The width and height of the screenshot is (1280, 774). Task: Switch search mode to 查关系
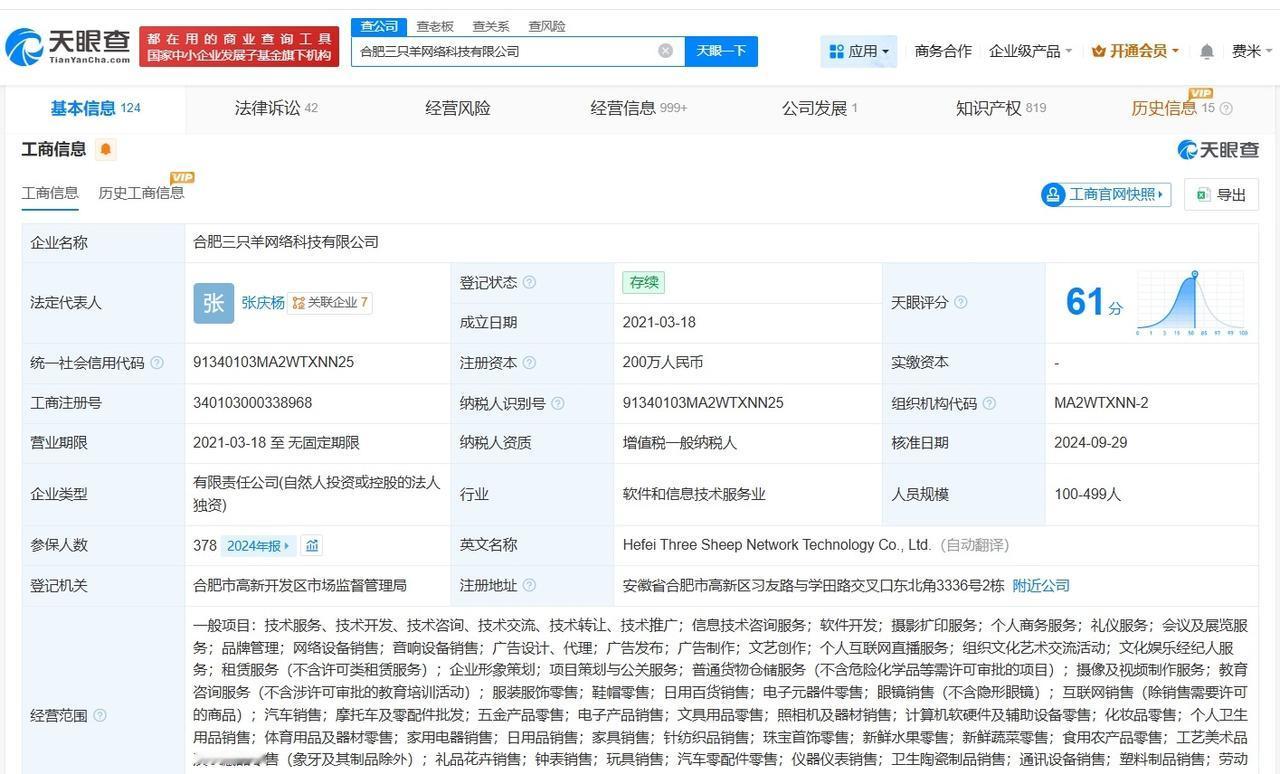pyautogui.click(x=491, y=26)
